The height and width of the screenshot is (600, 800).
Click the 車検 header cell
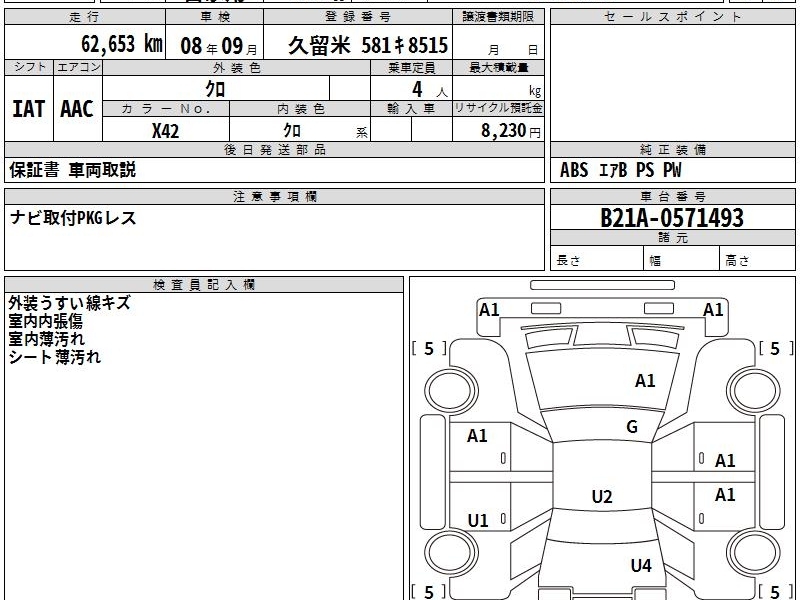pos(214,17)
